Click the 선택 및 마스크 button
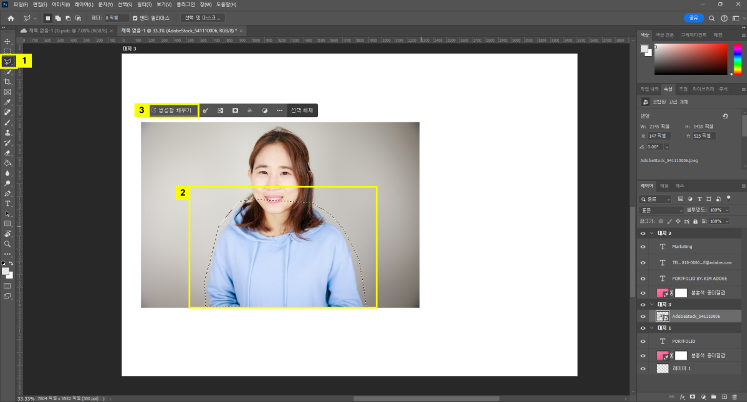747x402 pixels. tap(200, 18)
